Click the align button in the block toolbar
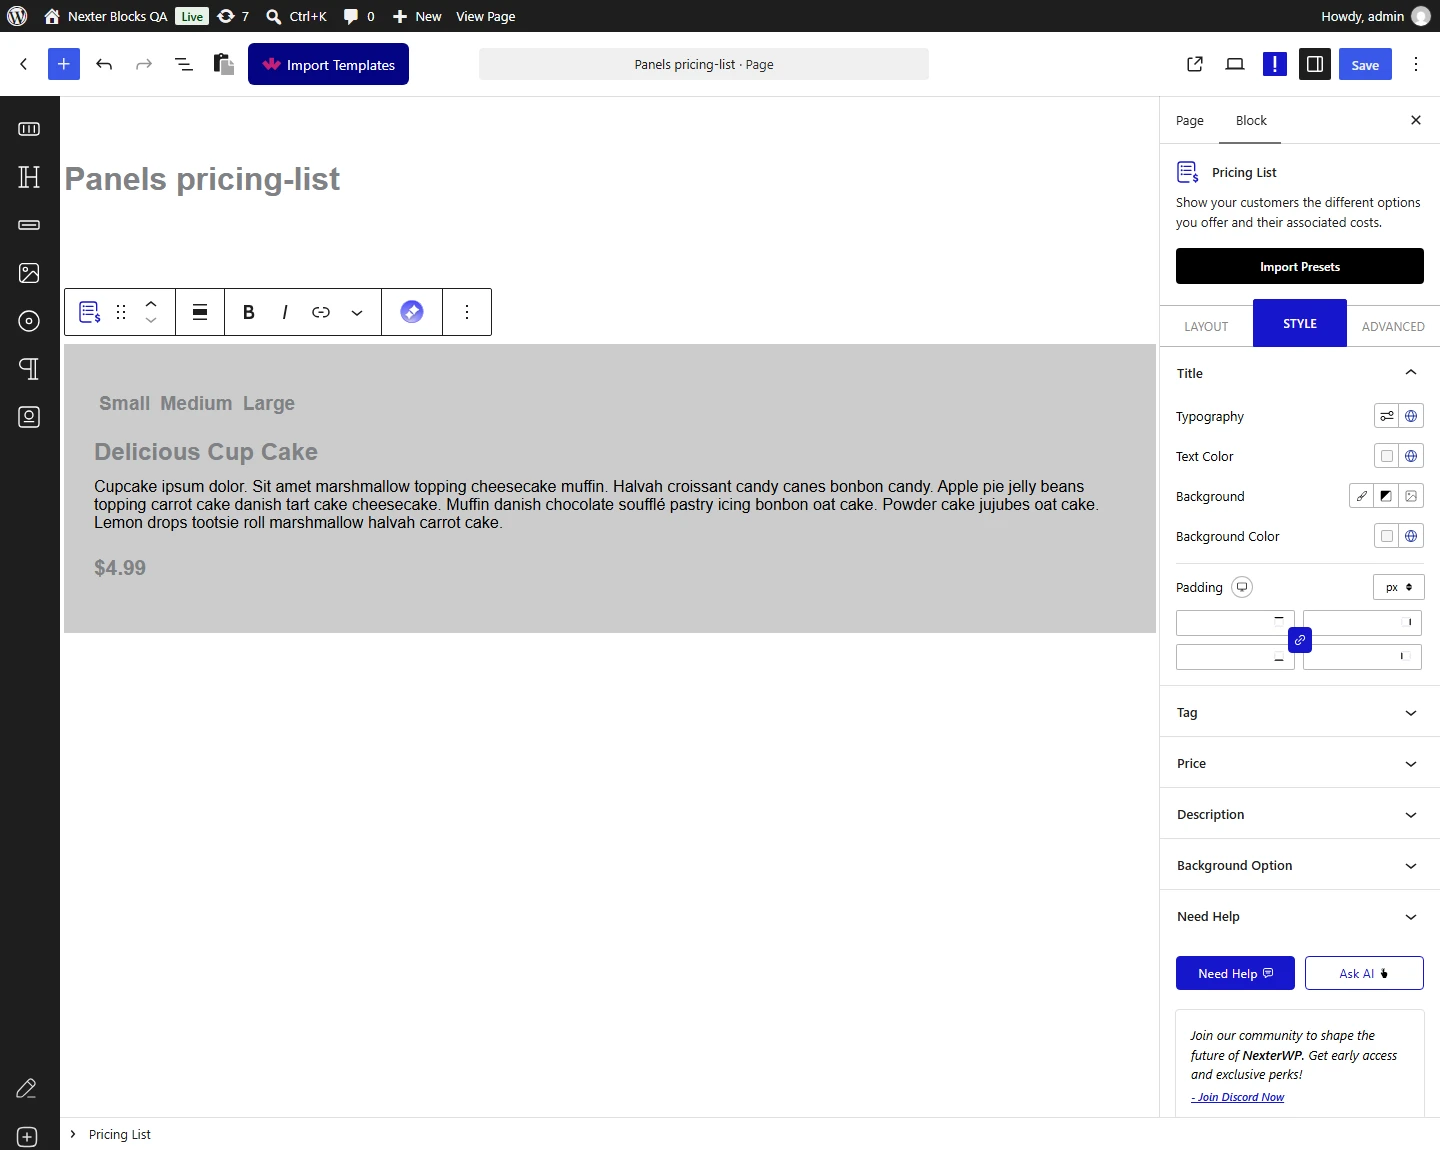1440x1150 pixels. click(200, 312)
